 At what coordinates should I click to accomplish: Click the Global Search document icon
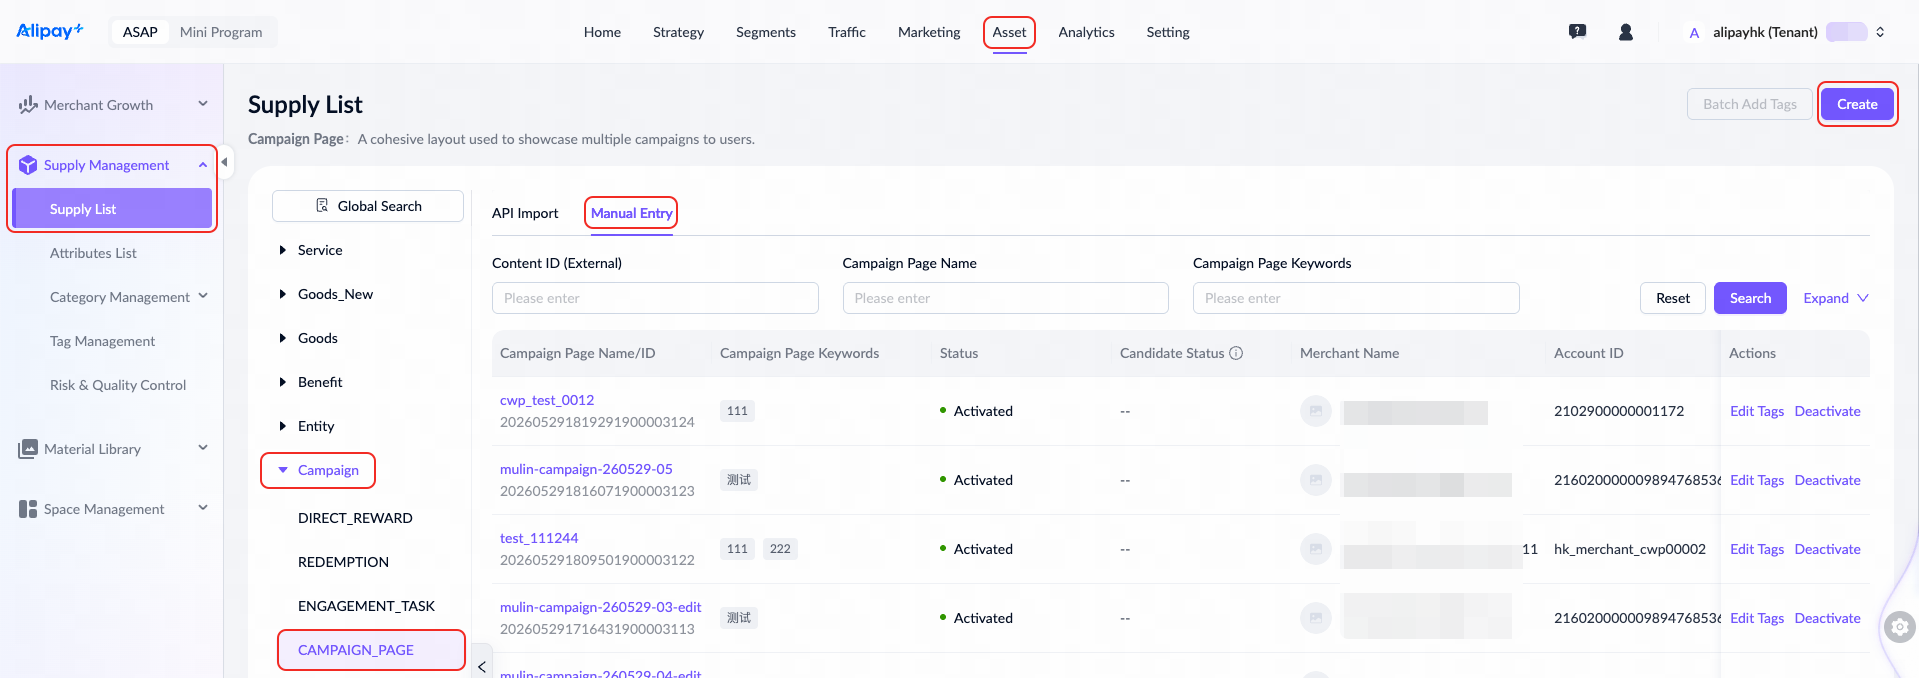point(322,206)
